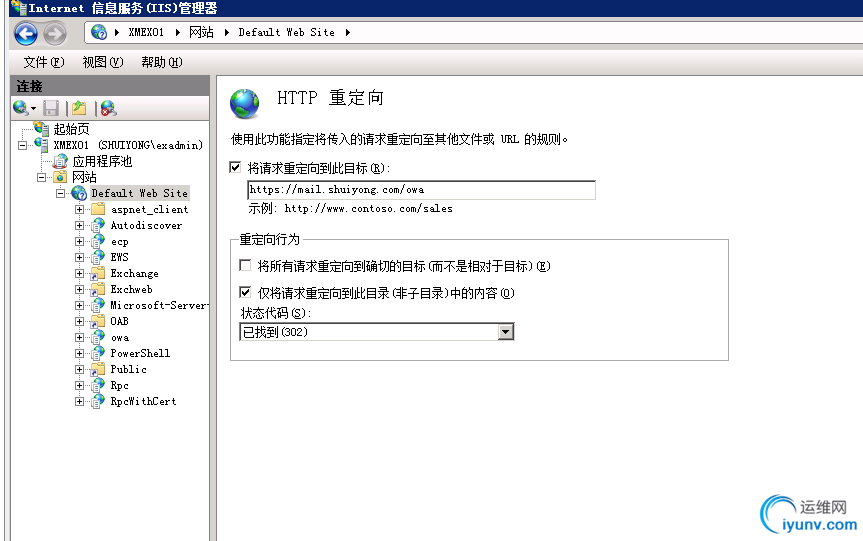
Task: Collapse the Default Web Site node
Action: 61,193
